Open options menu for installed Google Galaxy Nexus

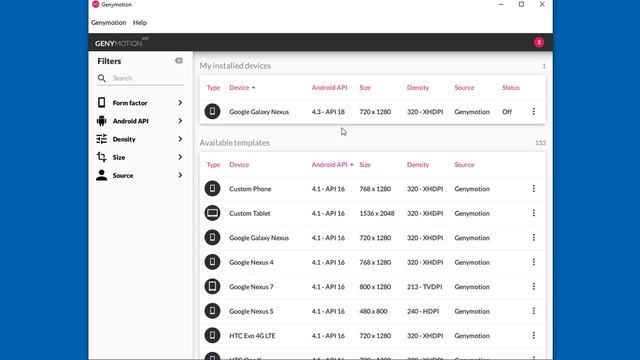click(x=533, y=111)
